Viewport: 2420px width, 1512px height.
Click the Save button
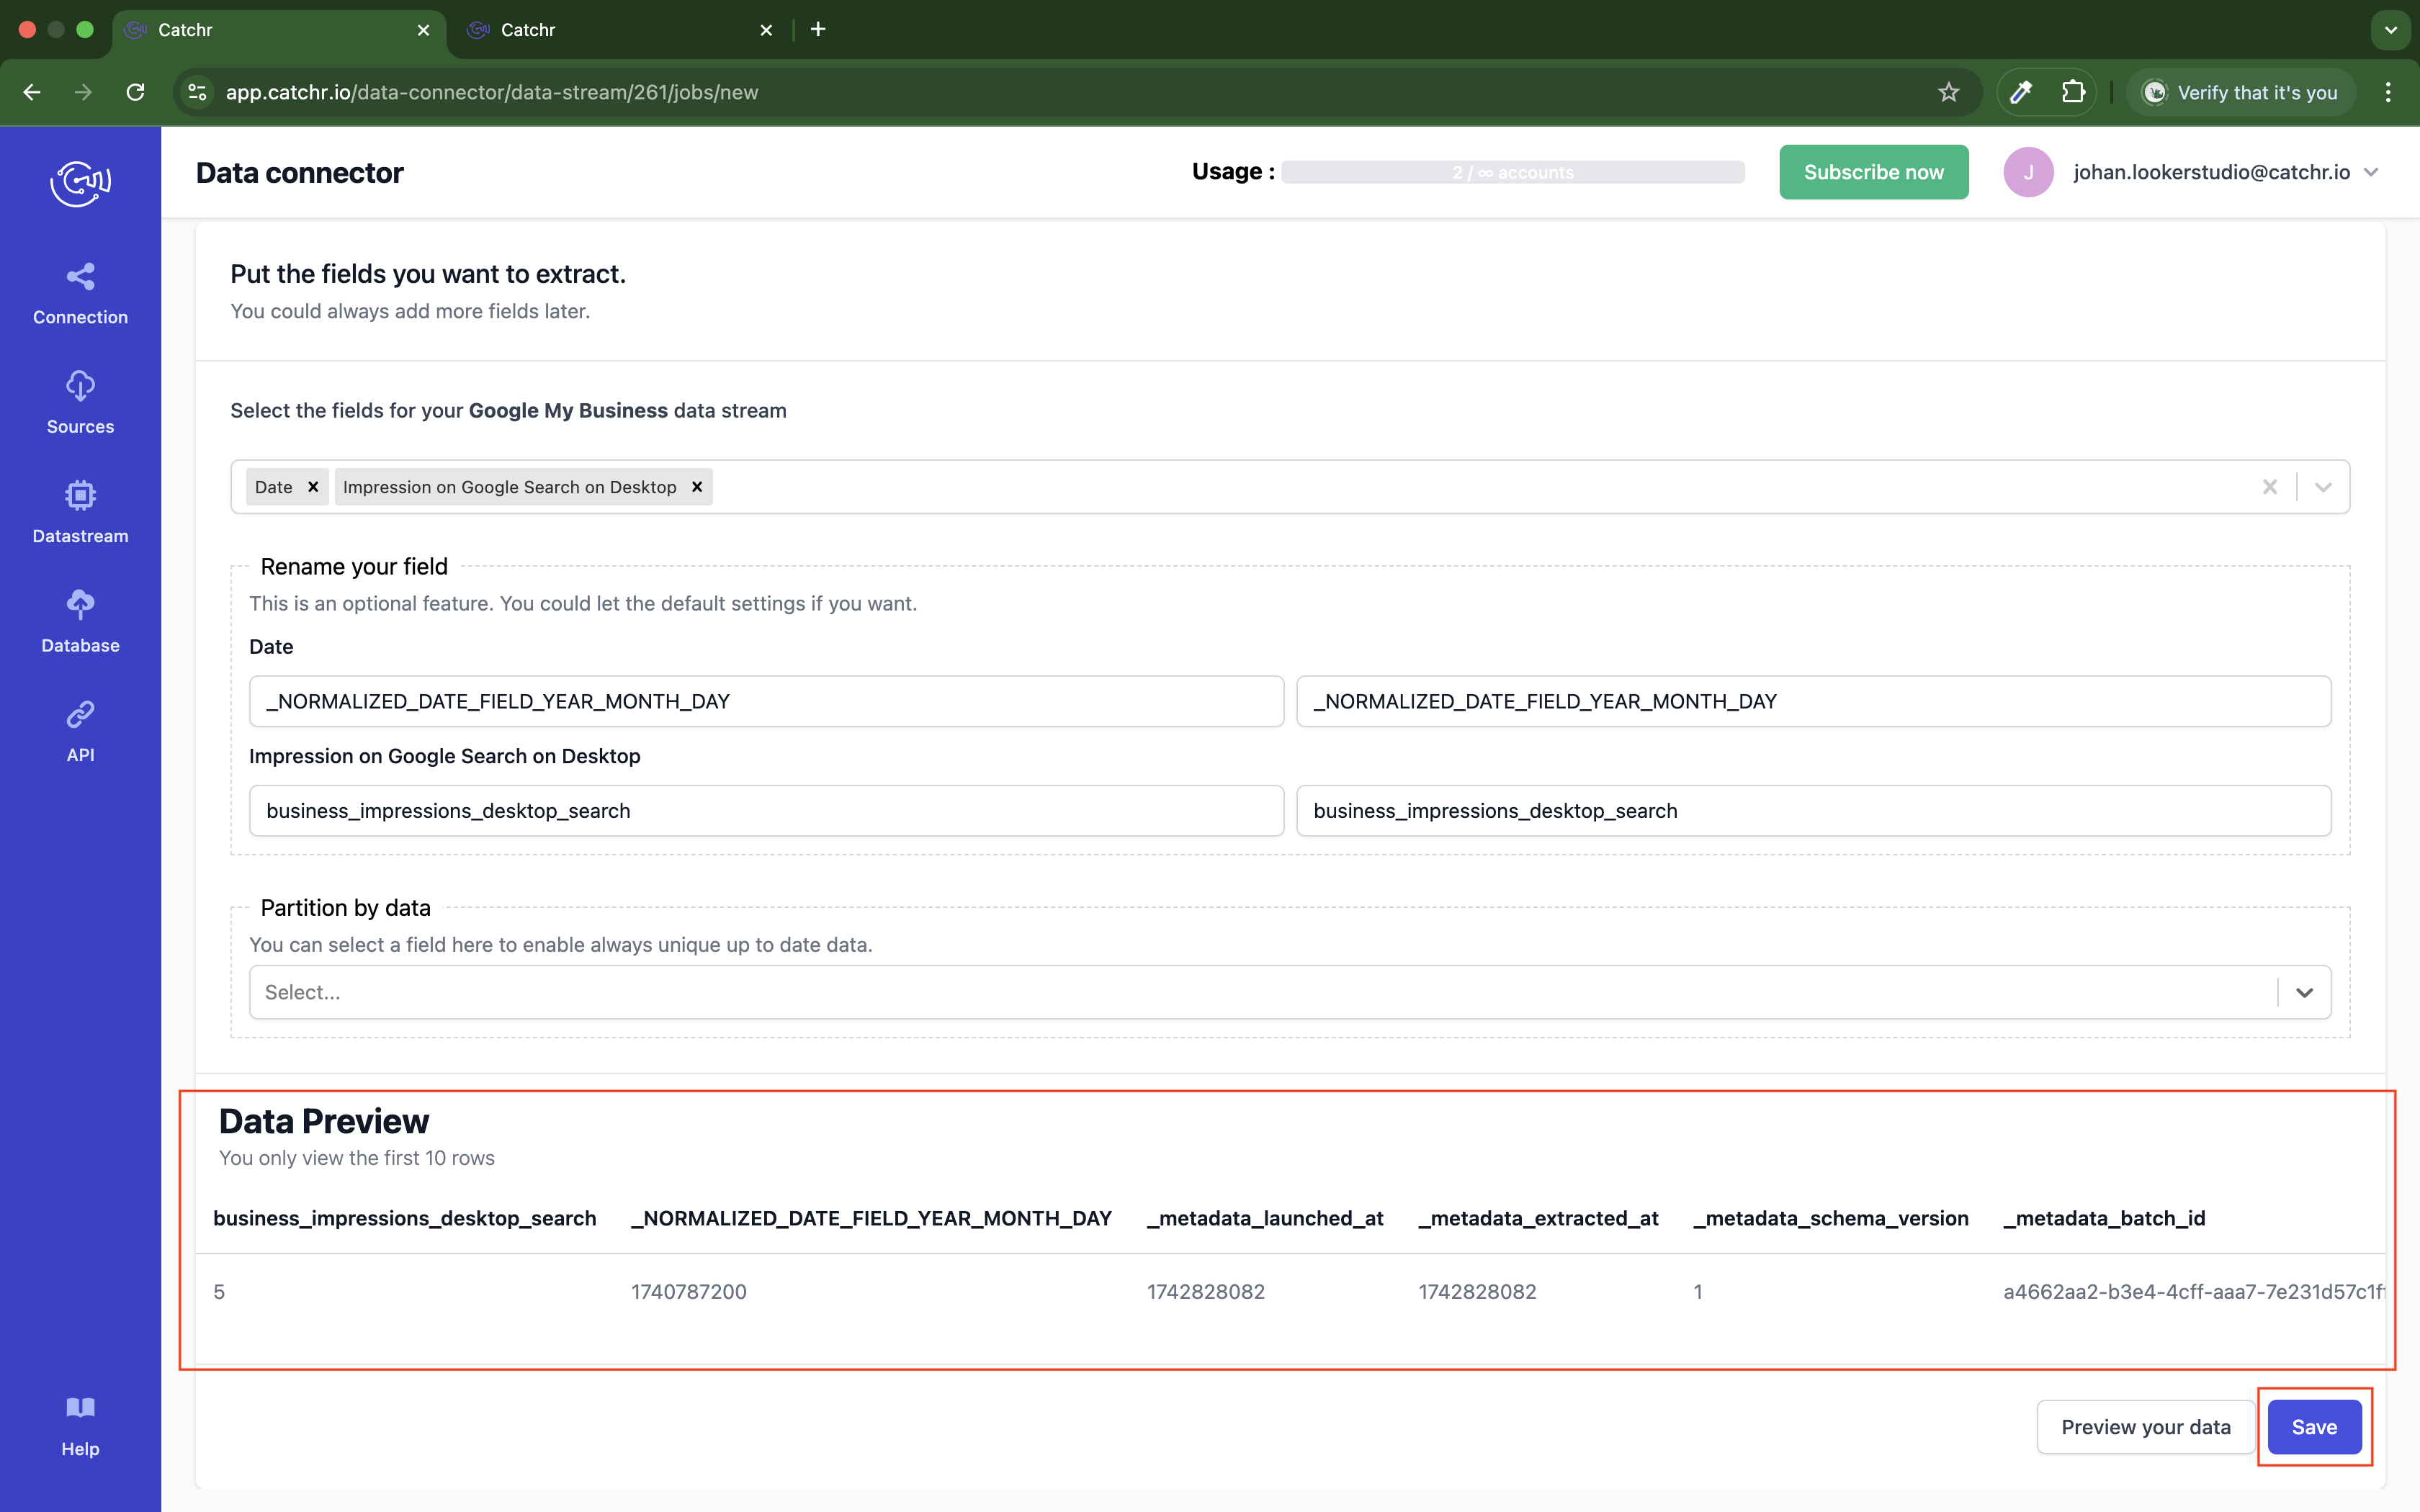coord(2314,1427)
